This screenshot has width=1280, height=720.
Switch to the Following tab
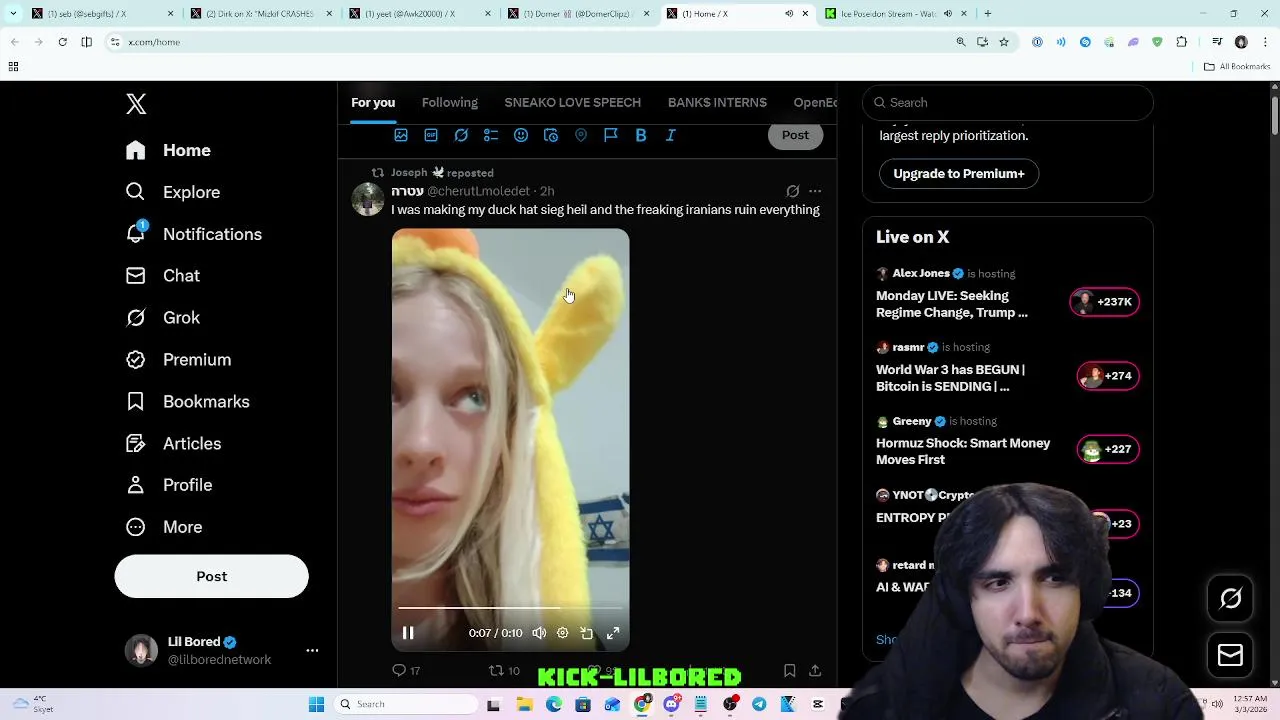click(450, 102)
